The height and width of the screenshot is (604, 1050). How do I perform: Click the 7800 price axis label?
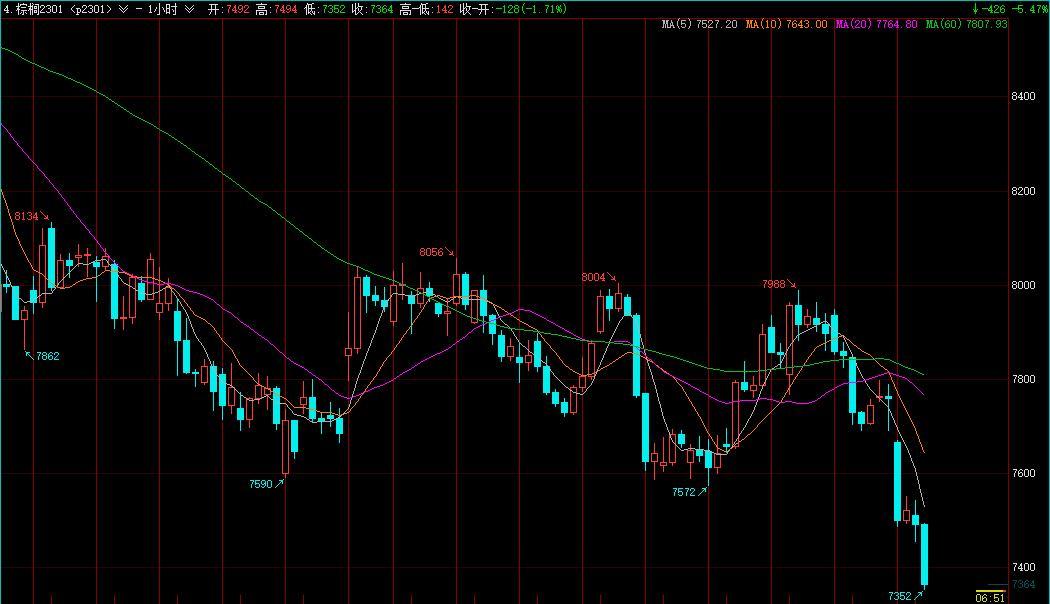coord(1023,379)
